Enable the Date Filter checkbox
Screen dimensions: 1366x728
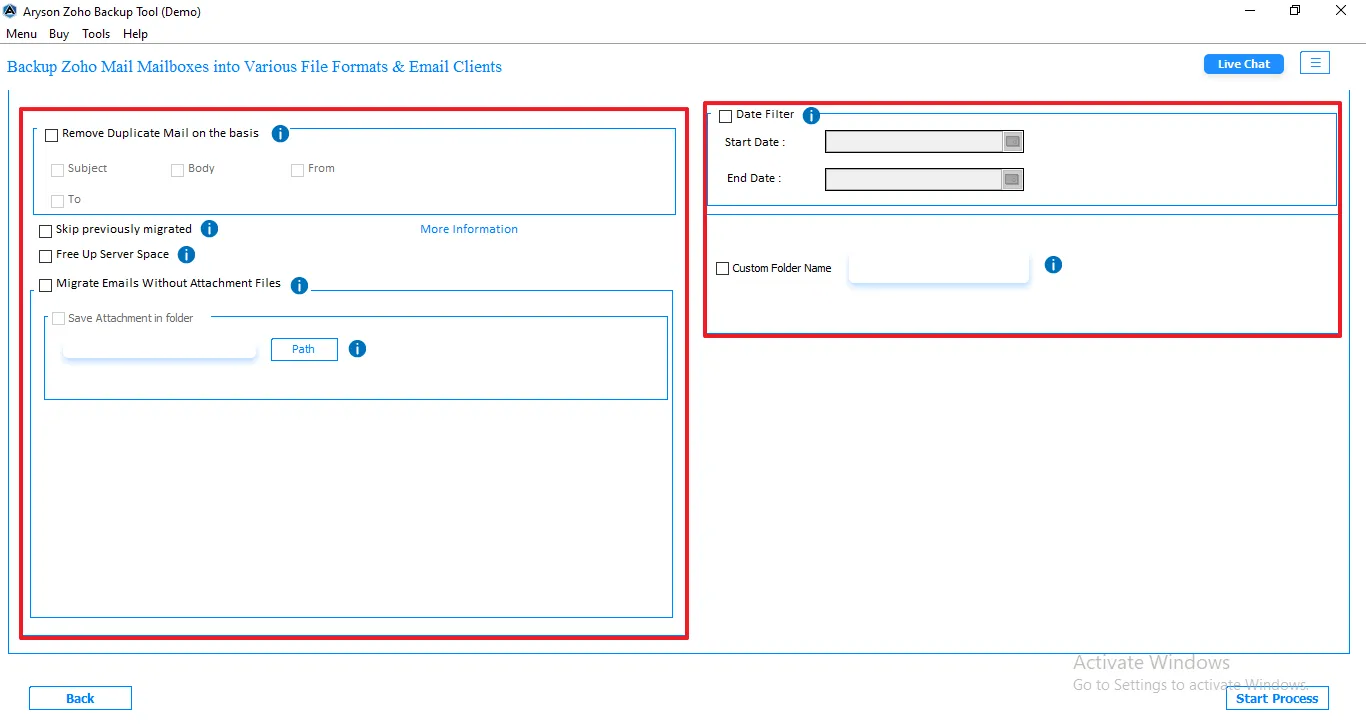click(x=725, y=116)
